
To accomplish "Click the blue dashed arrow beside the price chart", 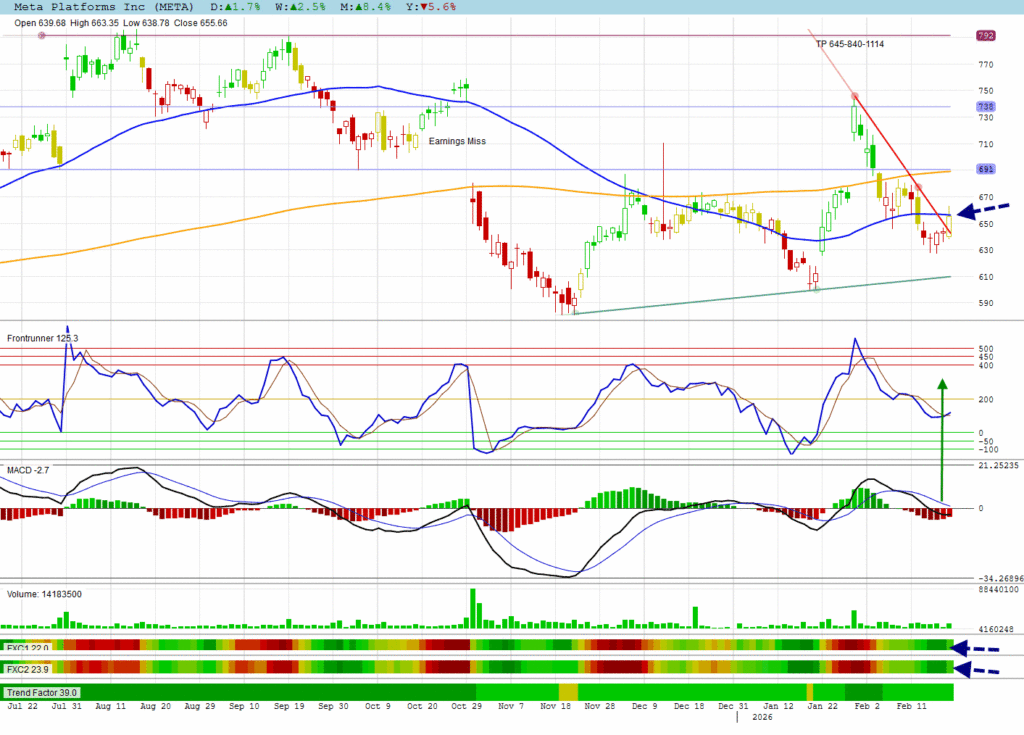I will coord(984,210).
